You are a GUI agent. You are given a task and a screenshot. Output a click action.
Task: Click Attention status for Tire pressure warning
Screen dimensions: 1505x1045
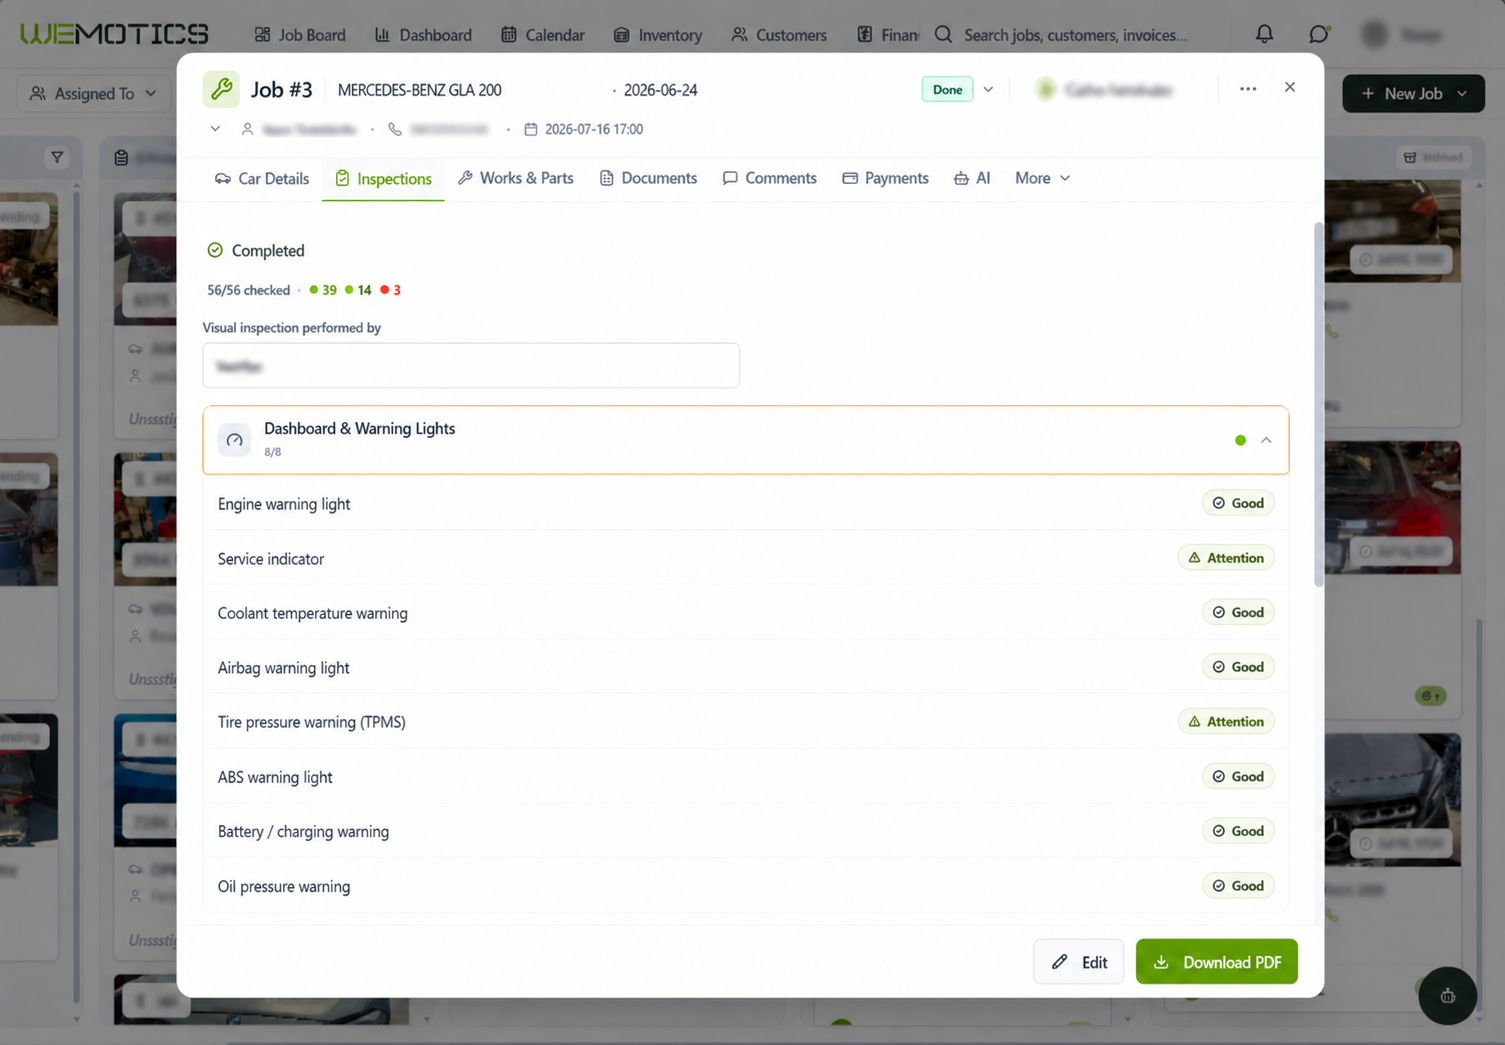point(1226,721)
